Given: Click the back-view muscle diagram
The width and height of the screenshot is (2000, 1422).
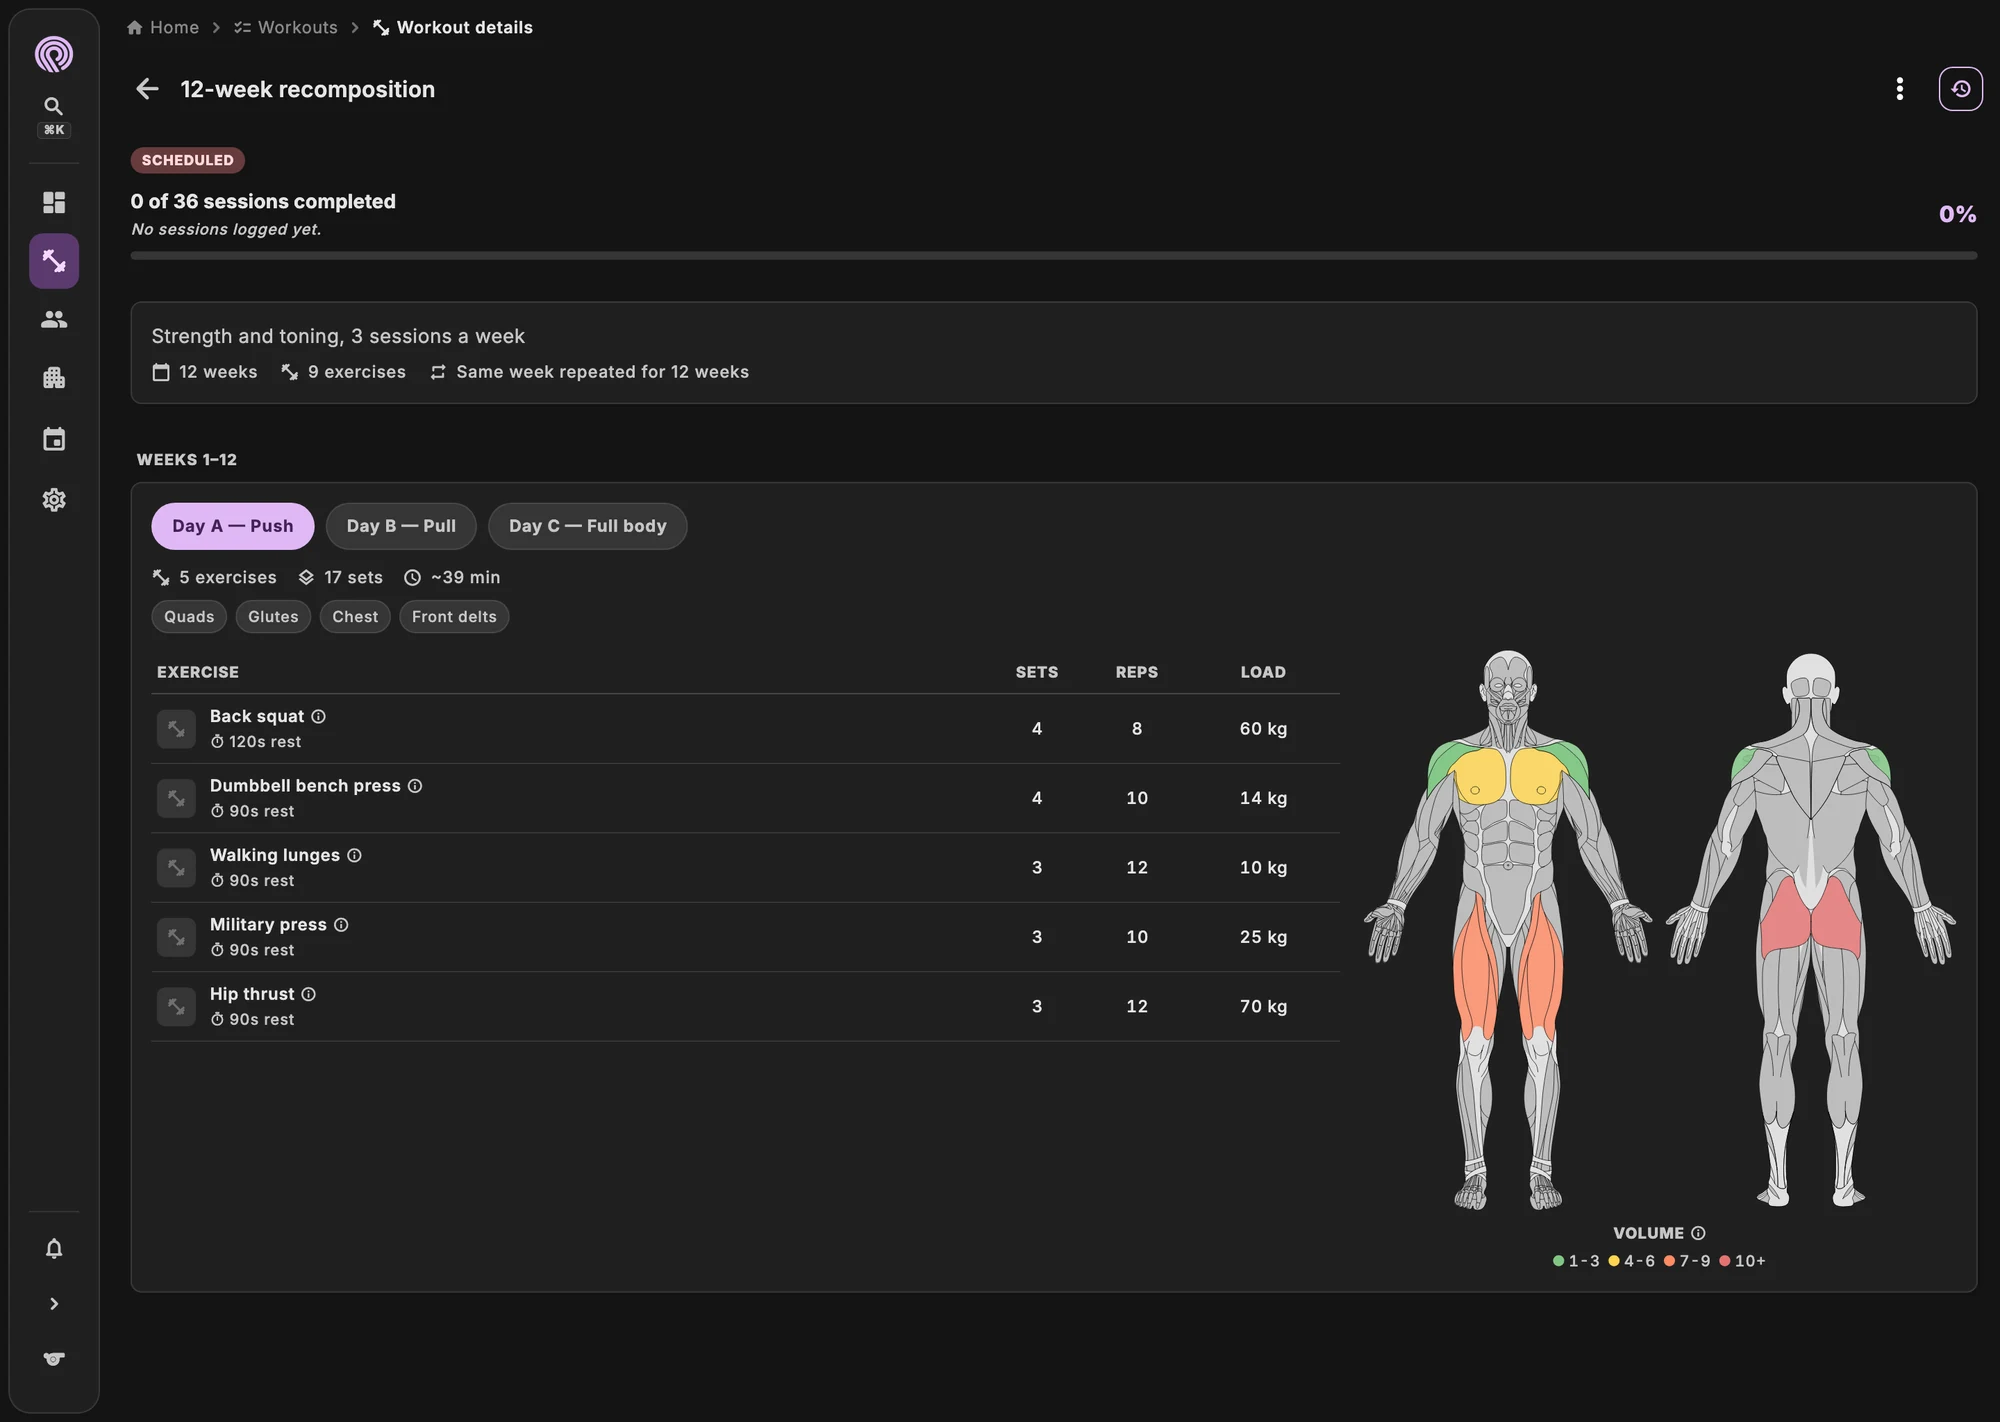Looking at the screenshot, I should [x=1811, y=930].
